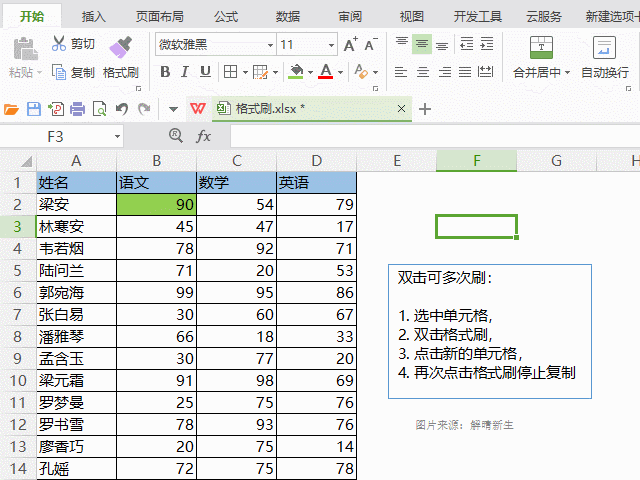Image resolution: width=640 pixels, height=480 pixels.
Task: Toggle Bold formatting
Action: [x=165, y=72]
